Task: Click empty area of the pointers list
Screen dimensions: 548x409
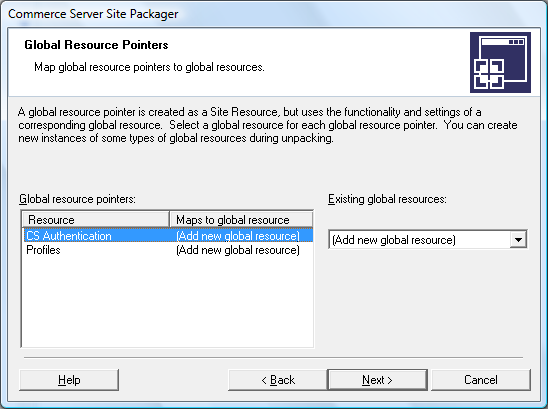Action: pyautogui.click(x=168, y=301)
